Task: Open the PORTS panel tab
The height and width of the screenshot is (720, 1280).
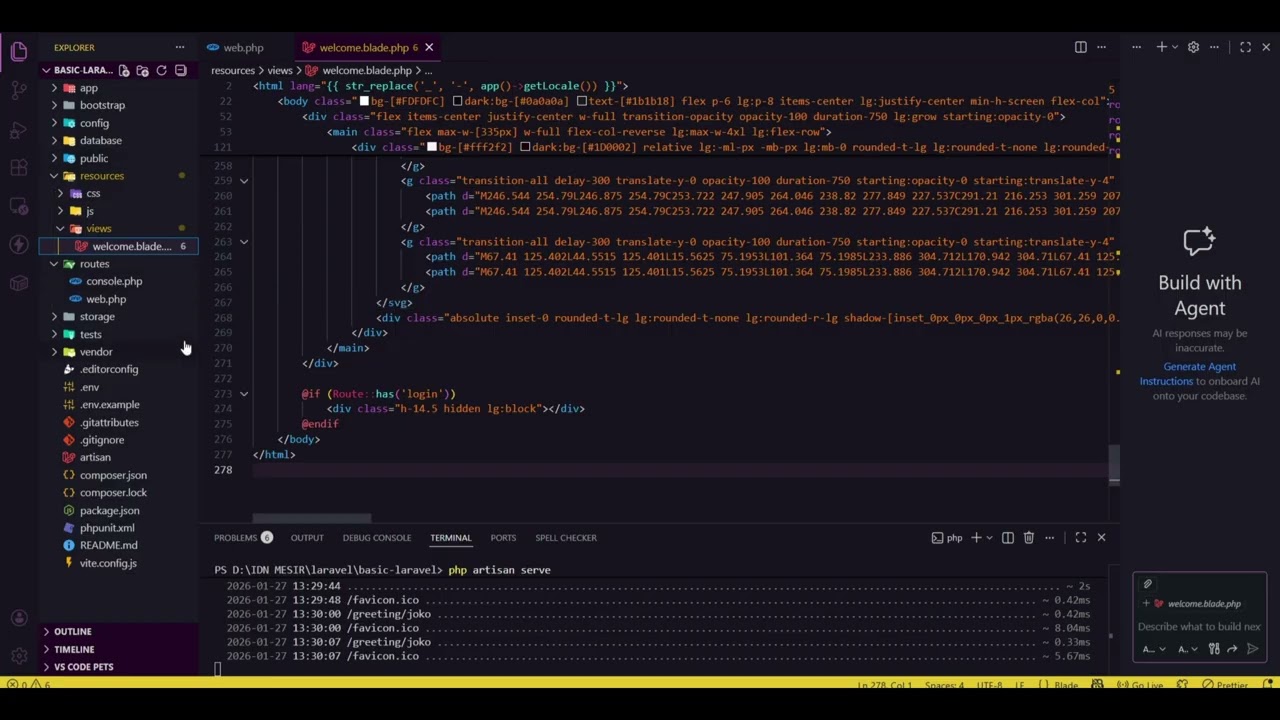Action: point(503,538)
